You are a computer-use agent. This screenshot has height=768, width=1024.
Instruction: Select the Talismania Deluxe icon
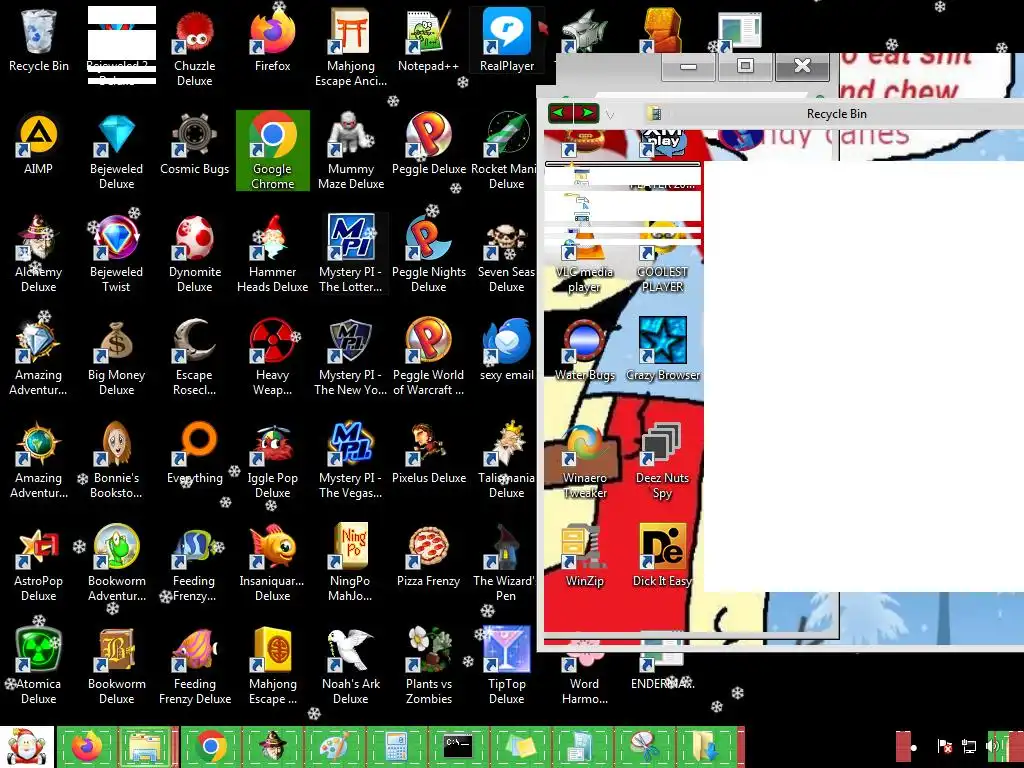click(507, 460)
